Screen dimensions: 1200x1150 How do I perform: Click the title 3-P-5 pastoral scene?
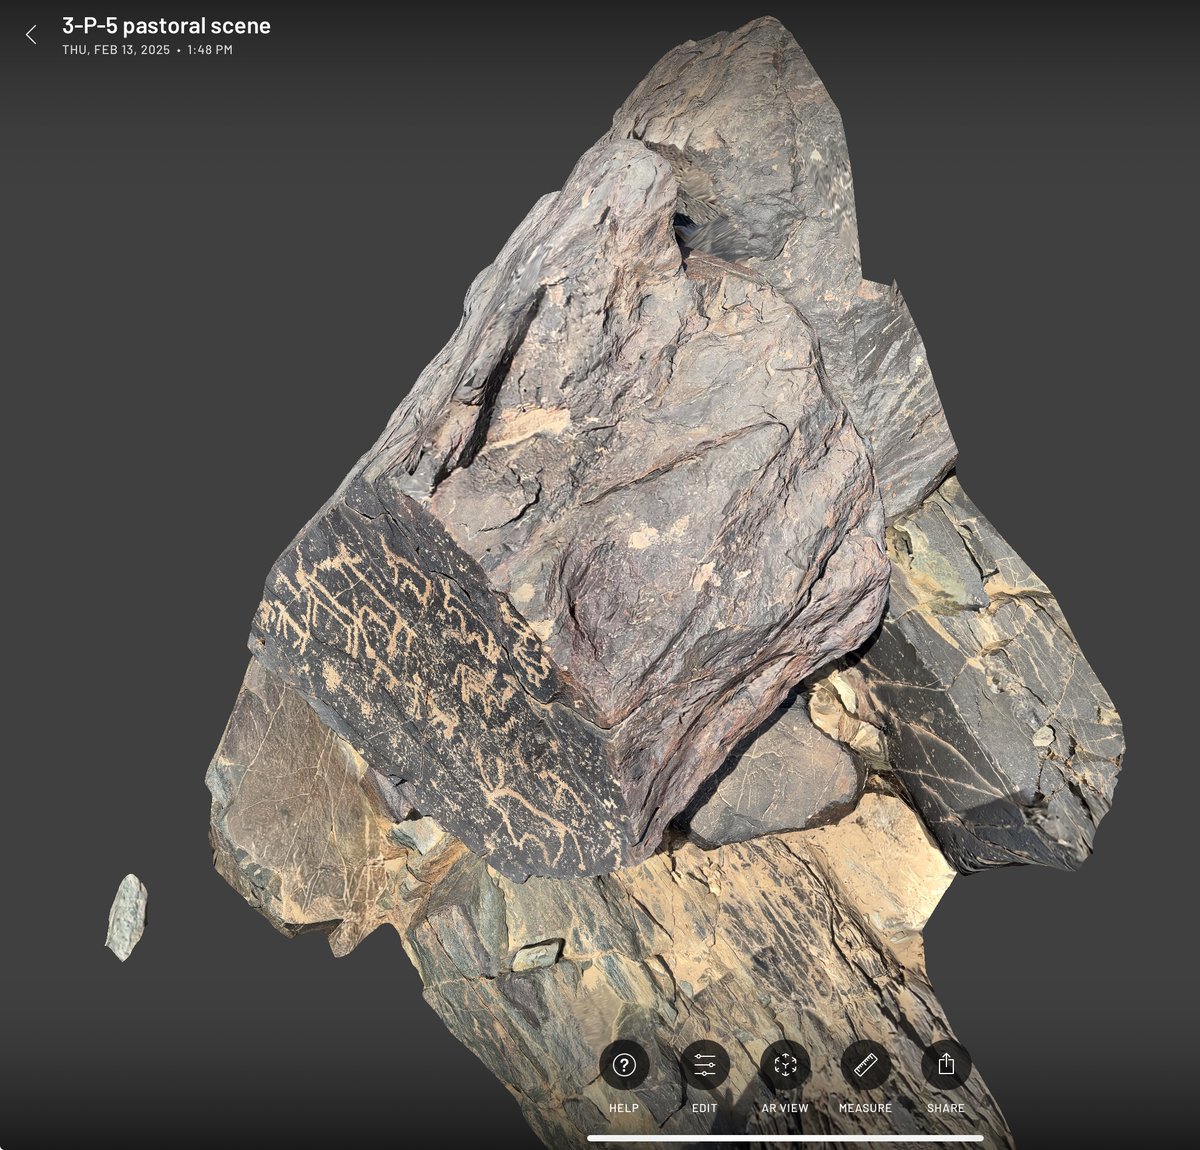166,25
